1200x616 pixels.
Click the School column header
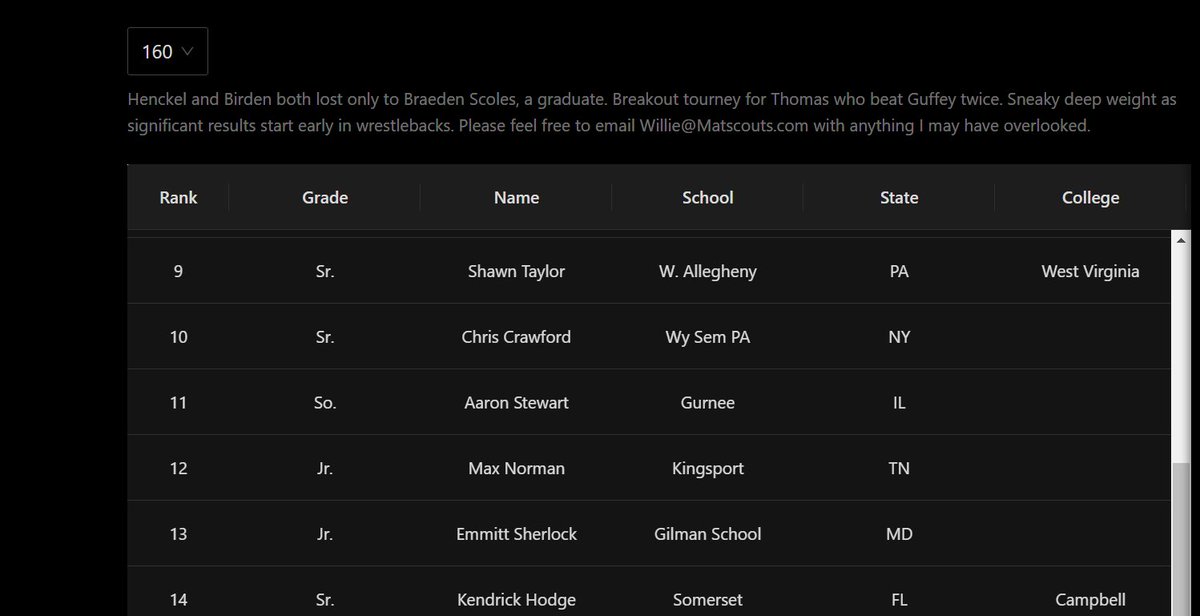pyautogui.click(x=708, y=197)
